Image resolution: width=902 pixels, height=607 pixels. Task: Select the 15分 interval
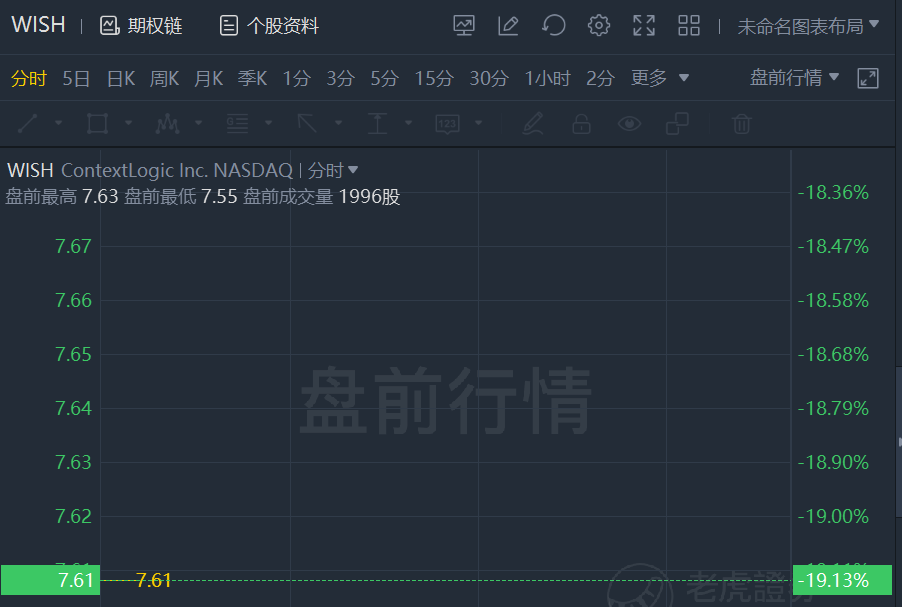pyautogui.click(x=434, y=78)
